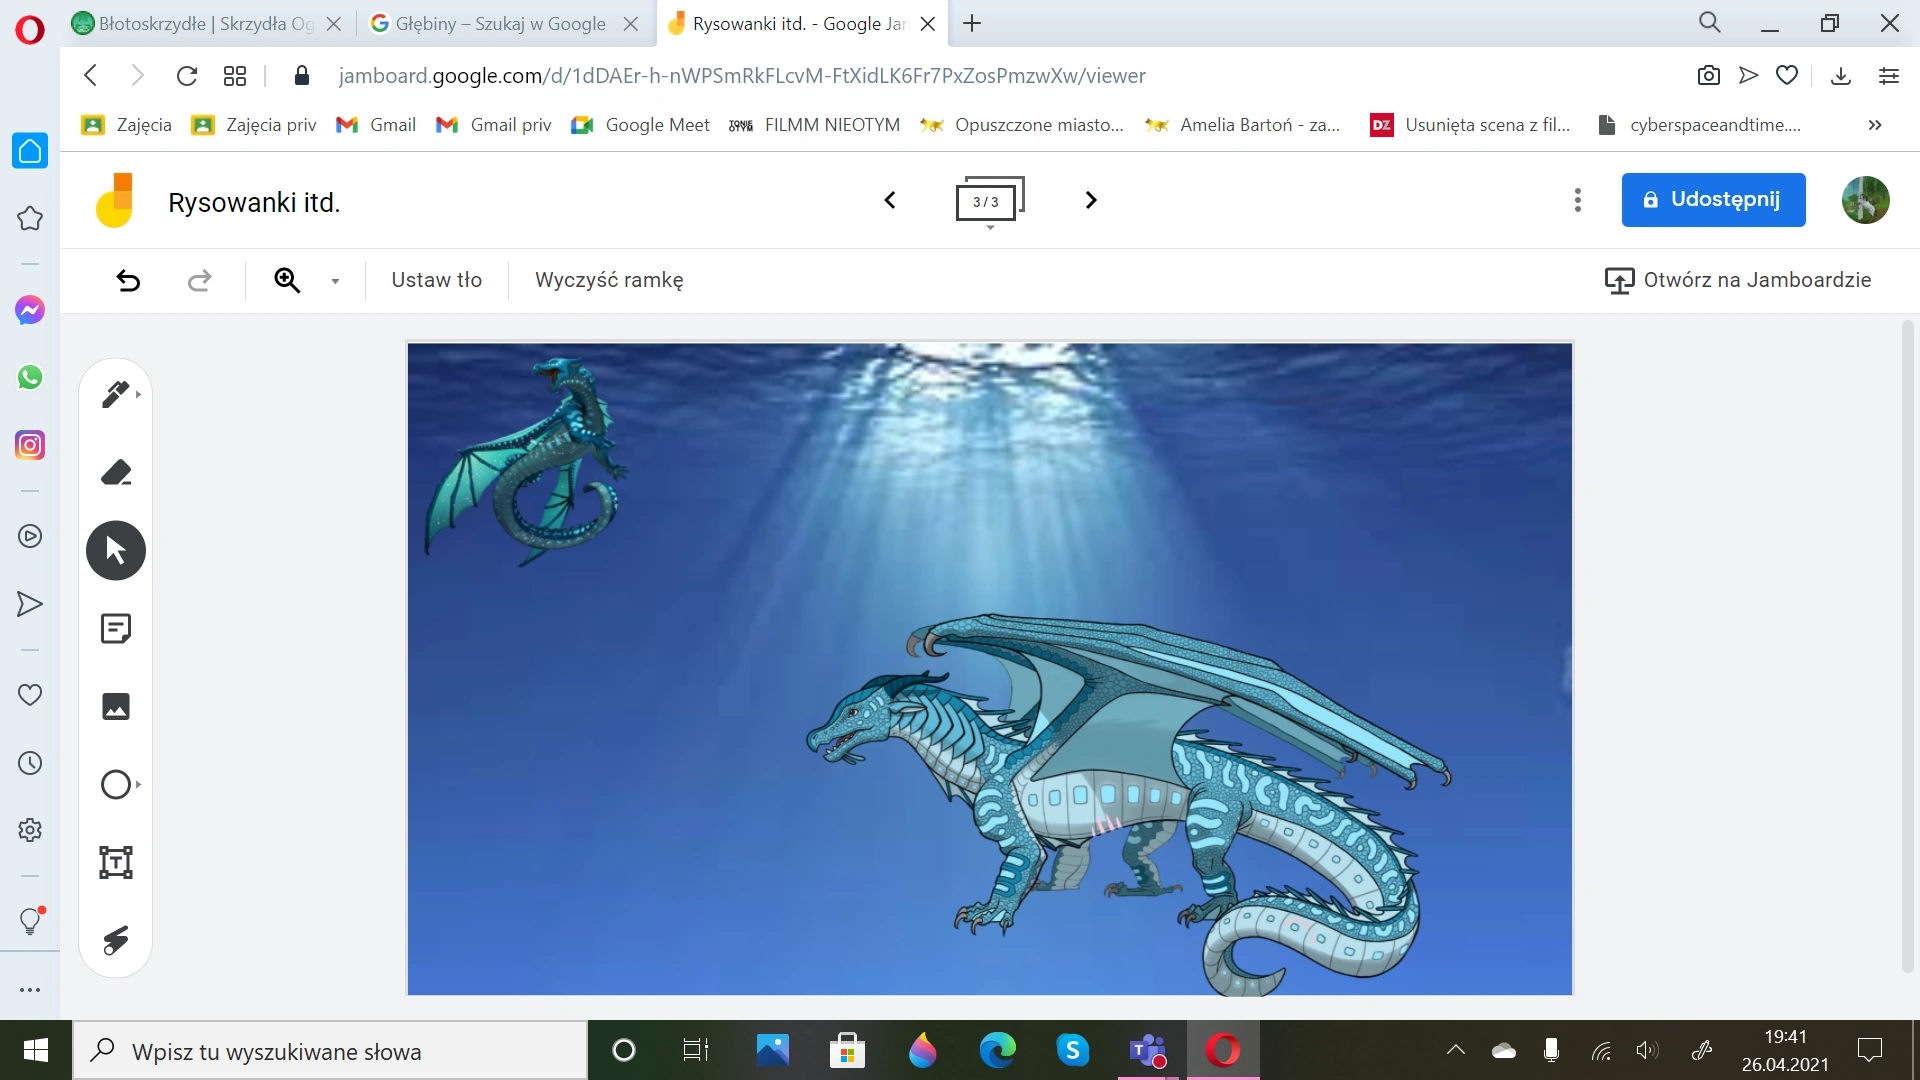Click the Udostępnij share button
The image size is (1920, 1080).
1713,200
